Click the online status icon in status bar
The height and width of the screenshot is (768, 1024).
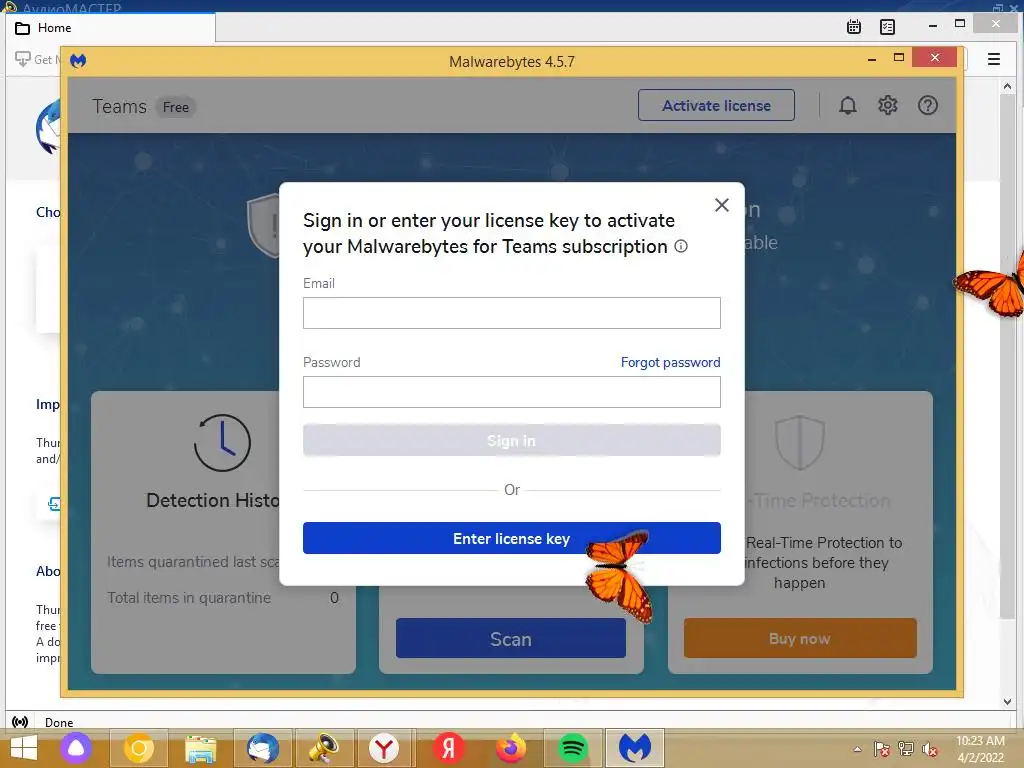point(20,722)
